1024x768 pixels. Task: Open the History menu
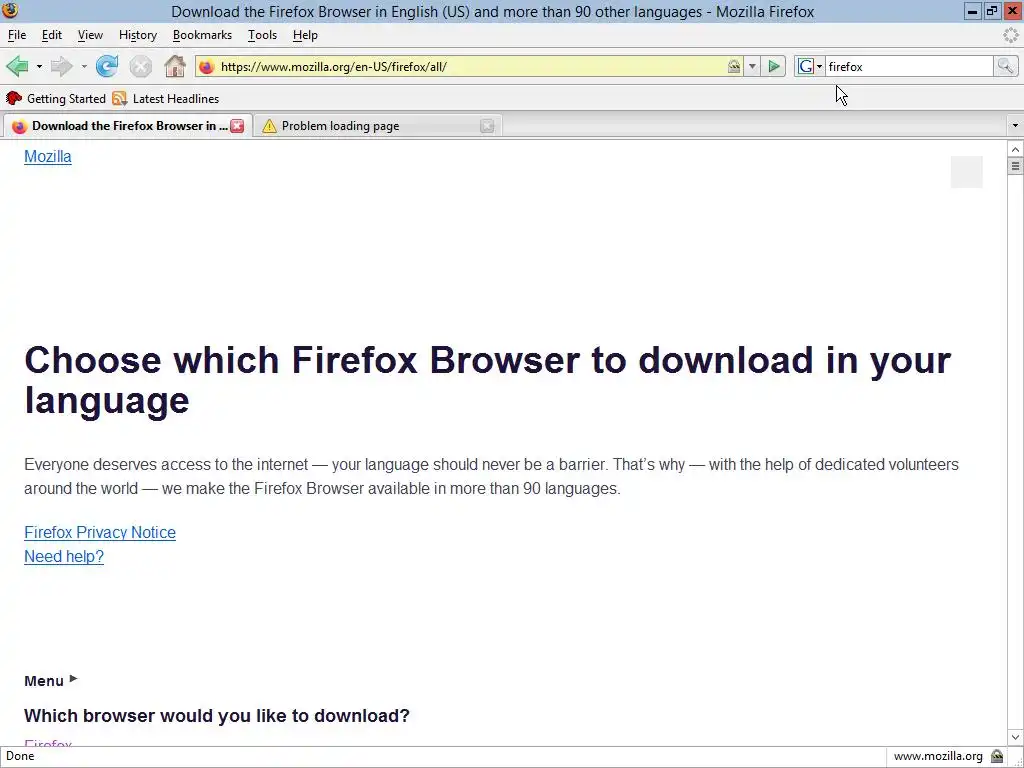click(x=138, y=35)
